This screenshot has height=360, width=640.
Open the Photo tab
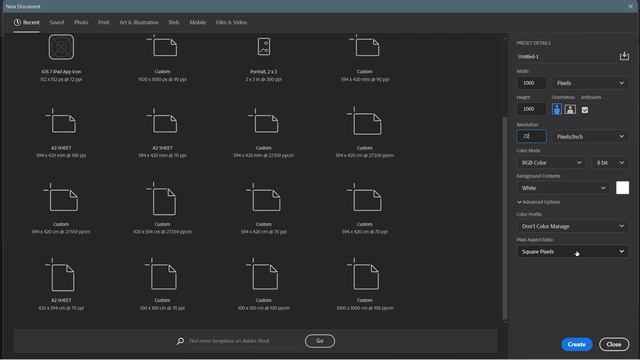pos(81,22)
